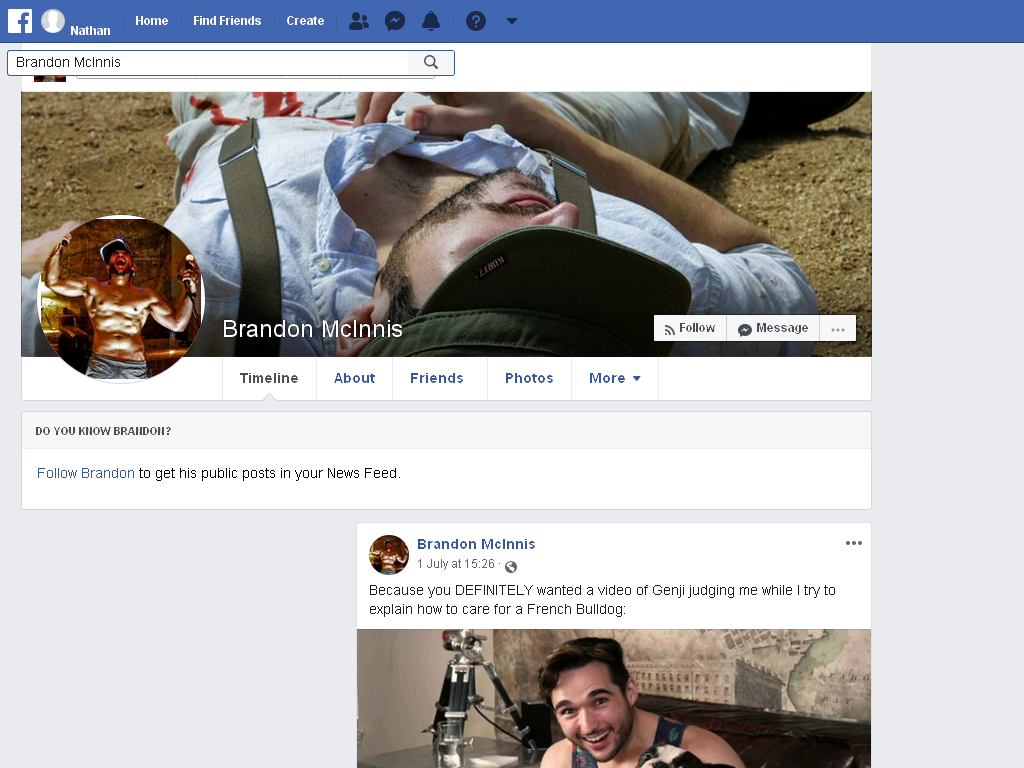The width and height of the screenshot is (1024, 768).
Task: Click the Facebook logo icon
Action: point(20,21)
